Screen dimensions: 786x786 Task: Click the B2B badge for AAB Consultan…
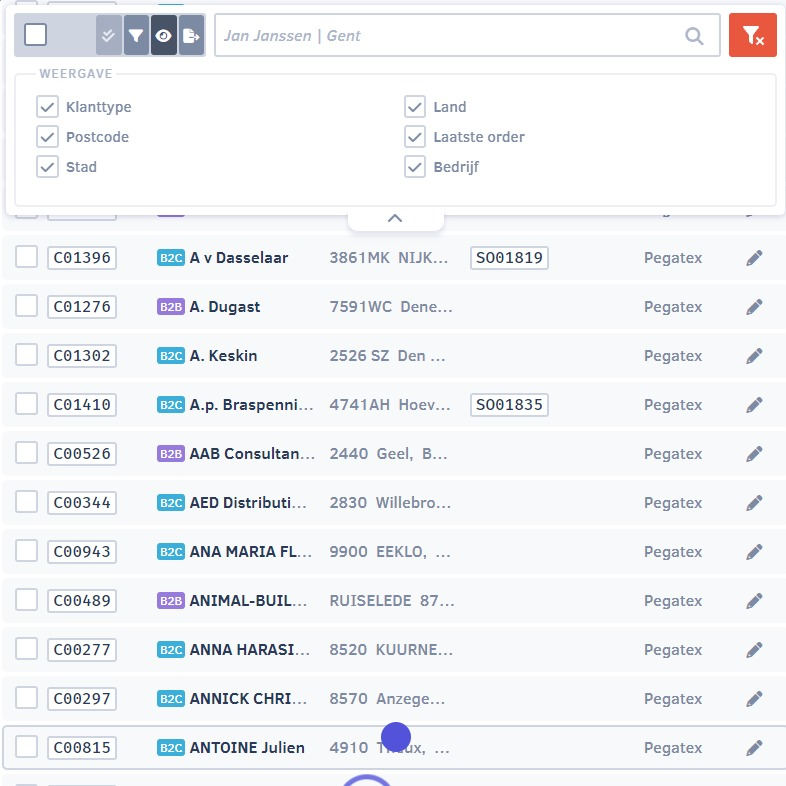click(171, 454)
